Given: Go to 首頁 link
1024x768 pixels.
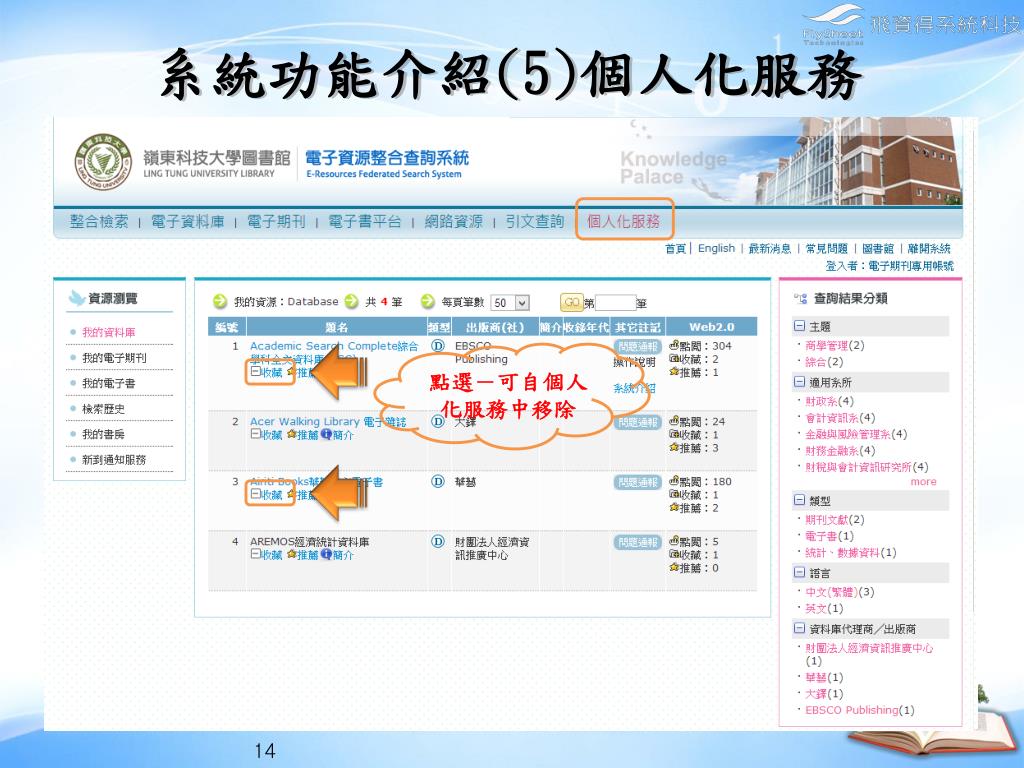Looking at the screenshot, I should pos(676,249).
